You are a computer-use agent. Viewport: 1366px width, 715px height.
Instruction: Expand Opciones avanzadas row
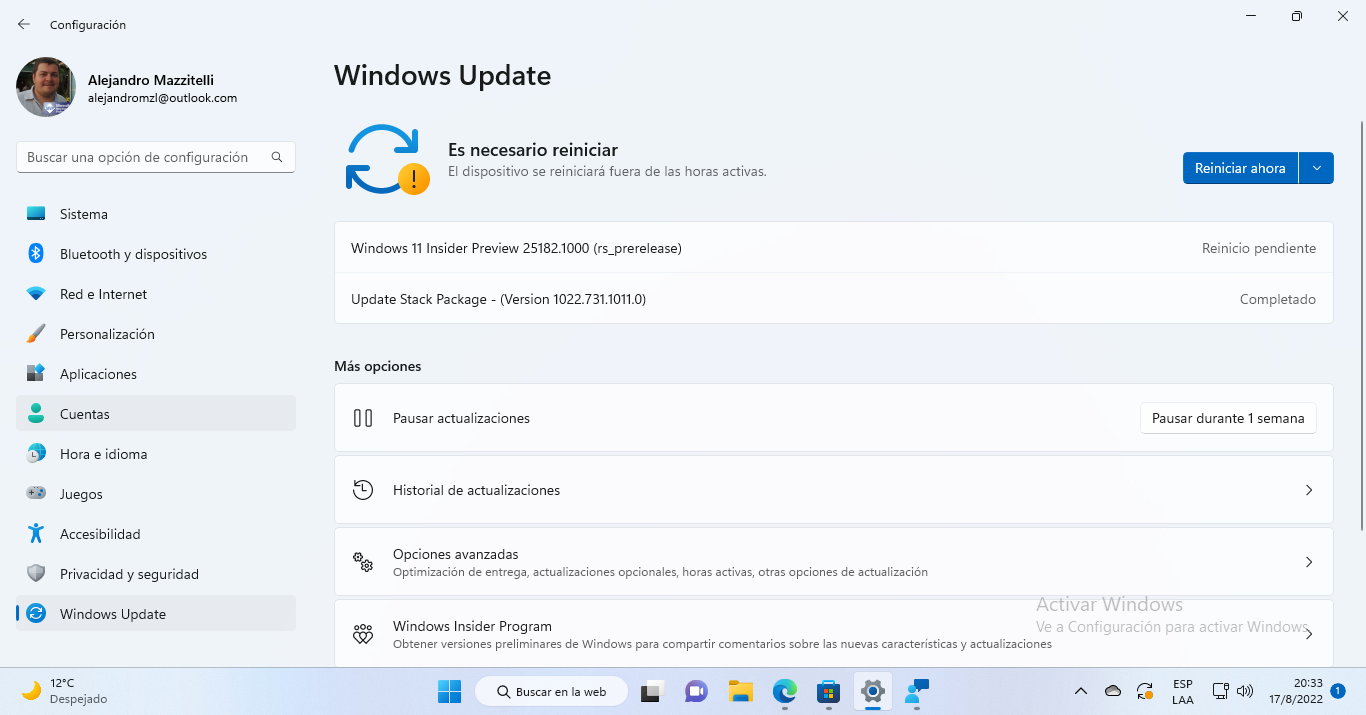click(x=832, y=562)
